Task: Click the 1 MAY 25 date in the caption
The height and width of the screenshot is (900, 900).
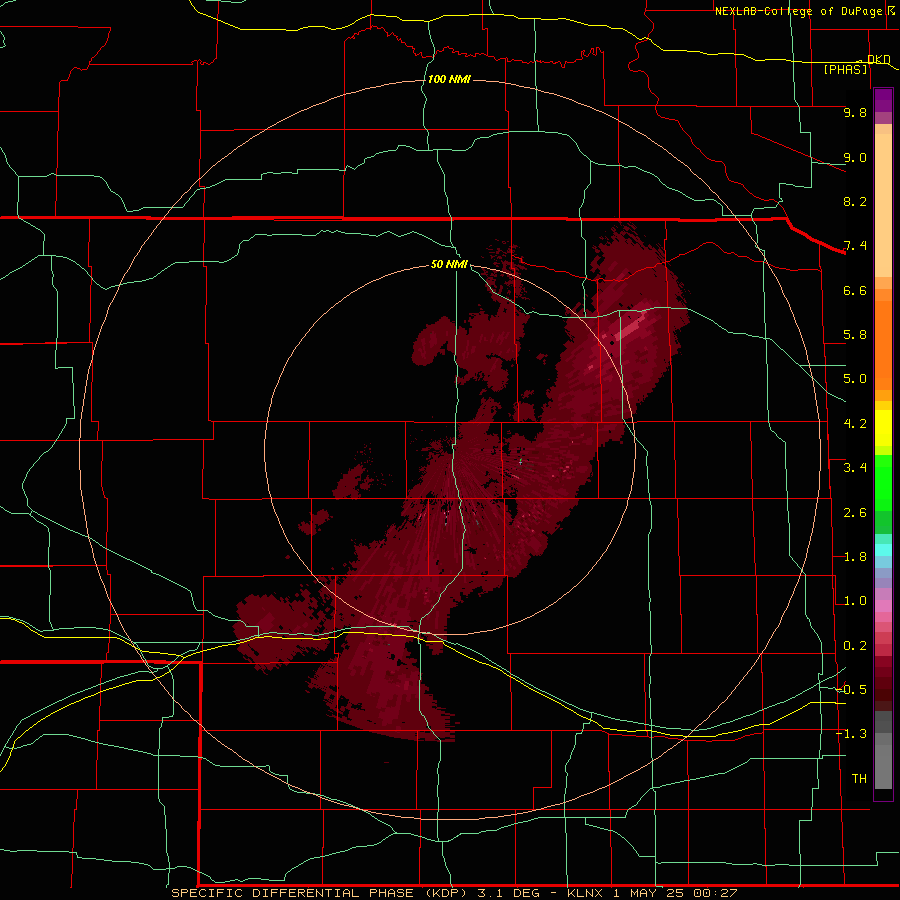Action: [x=651, y=893]
